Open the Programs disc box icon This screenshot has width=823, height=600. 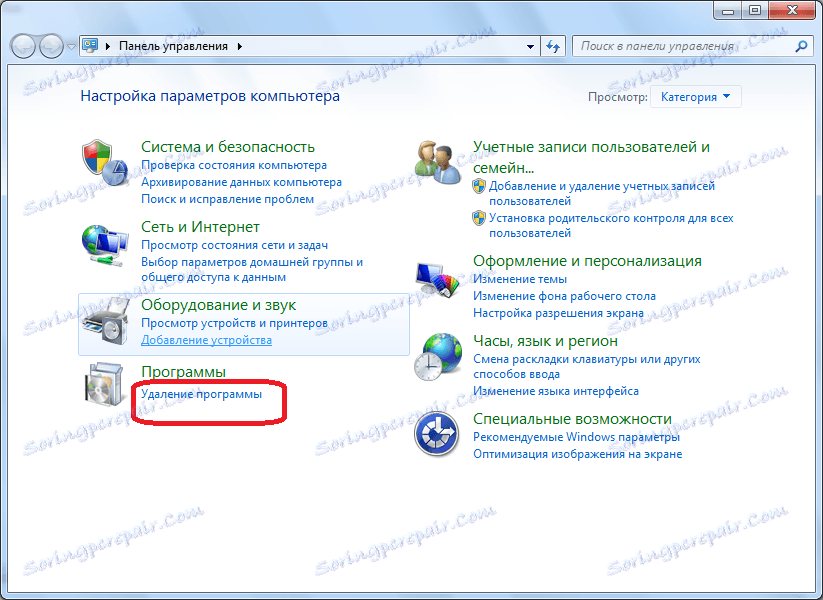[105, 384]
